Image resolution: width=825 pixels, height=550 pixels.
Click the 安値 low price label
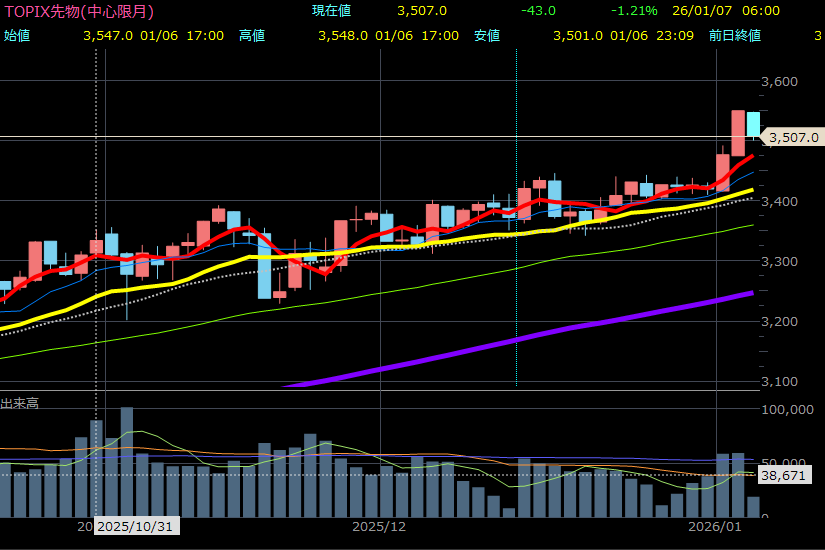pyautogui.click(x=487, y=36)
